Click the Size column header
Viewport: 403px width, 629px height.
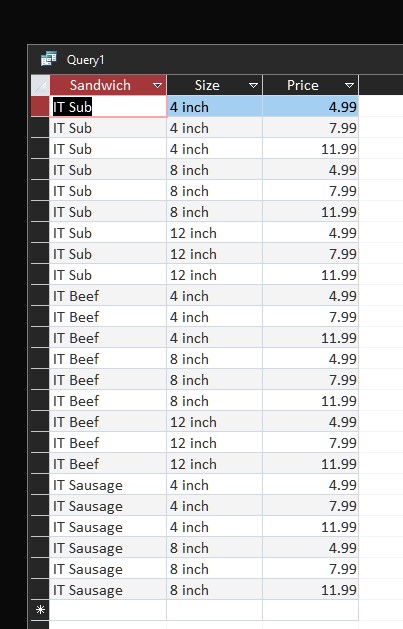[x=215, y=85]
